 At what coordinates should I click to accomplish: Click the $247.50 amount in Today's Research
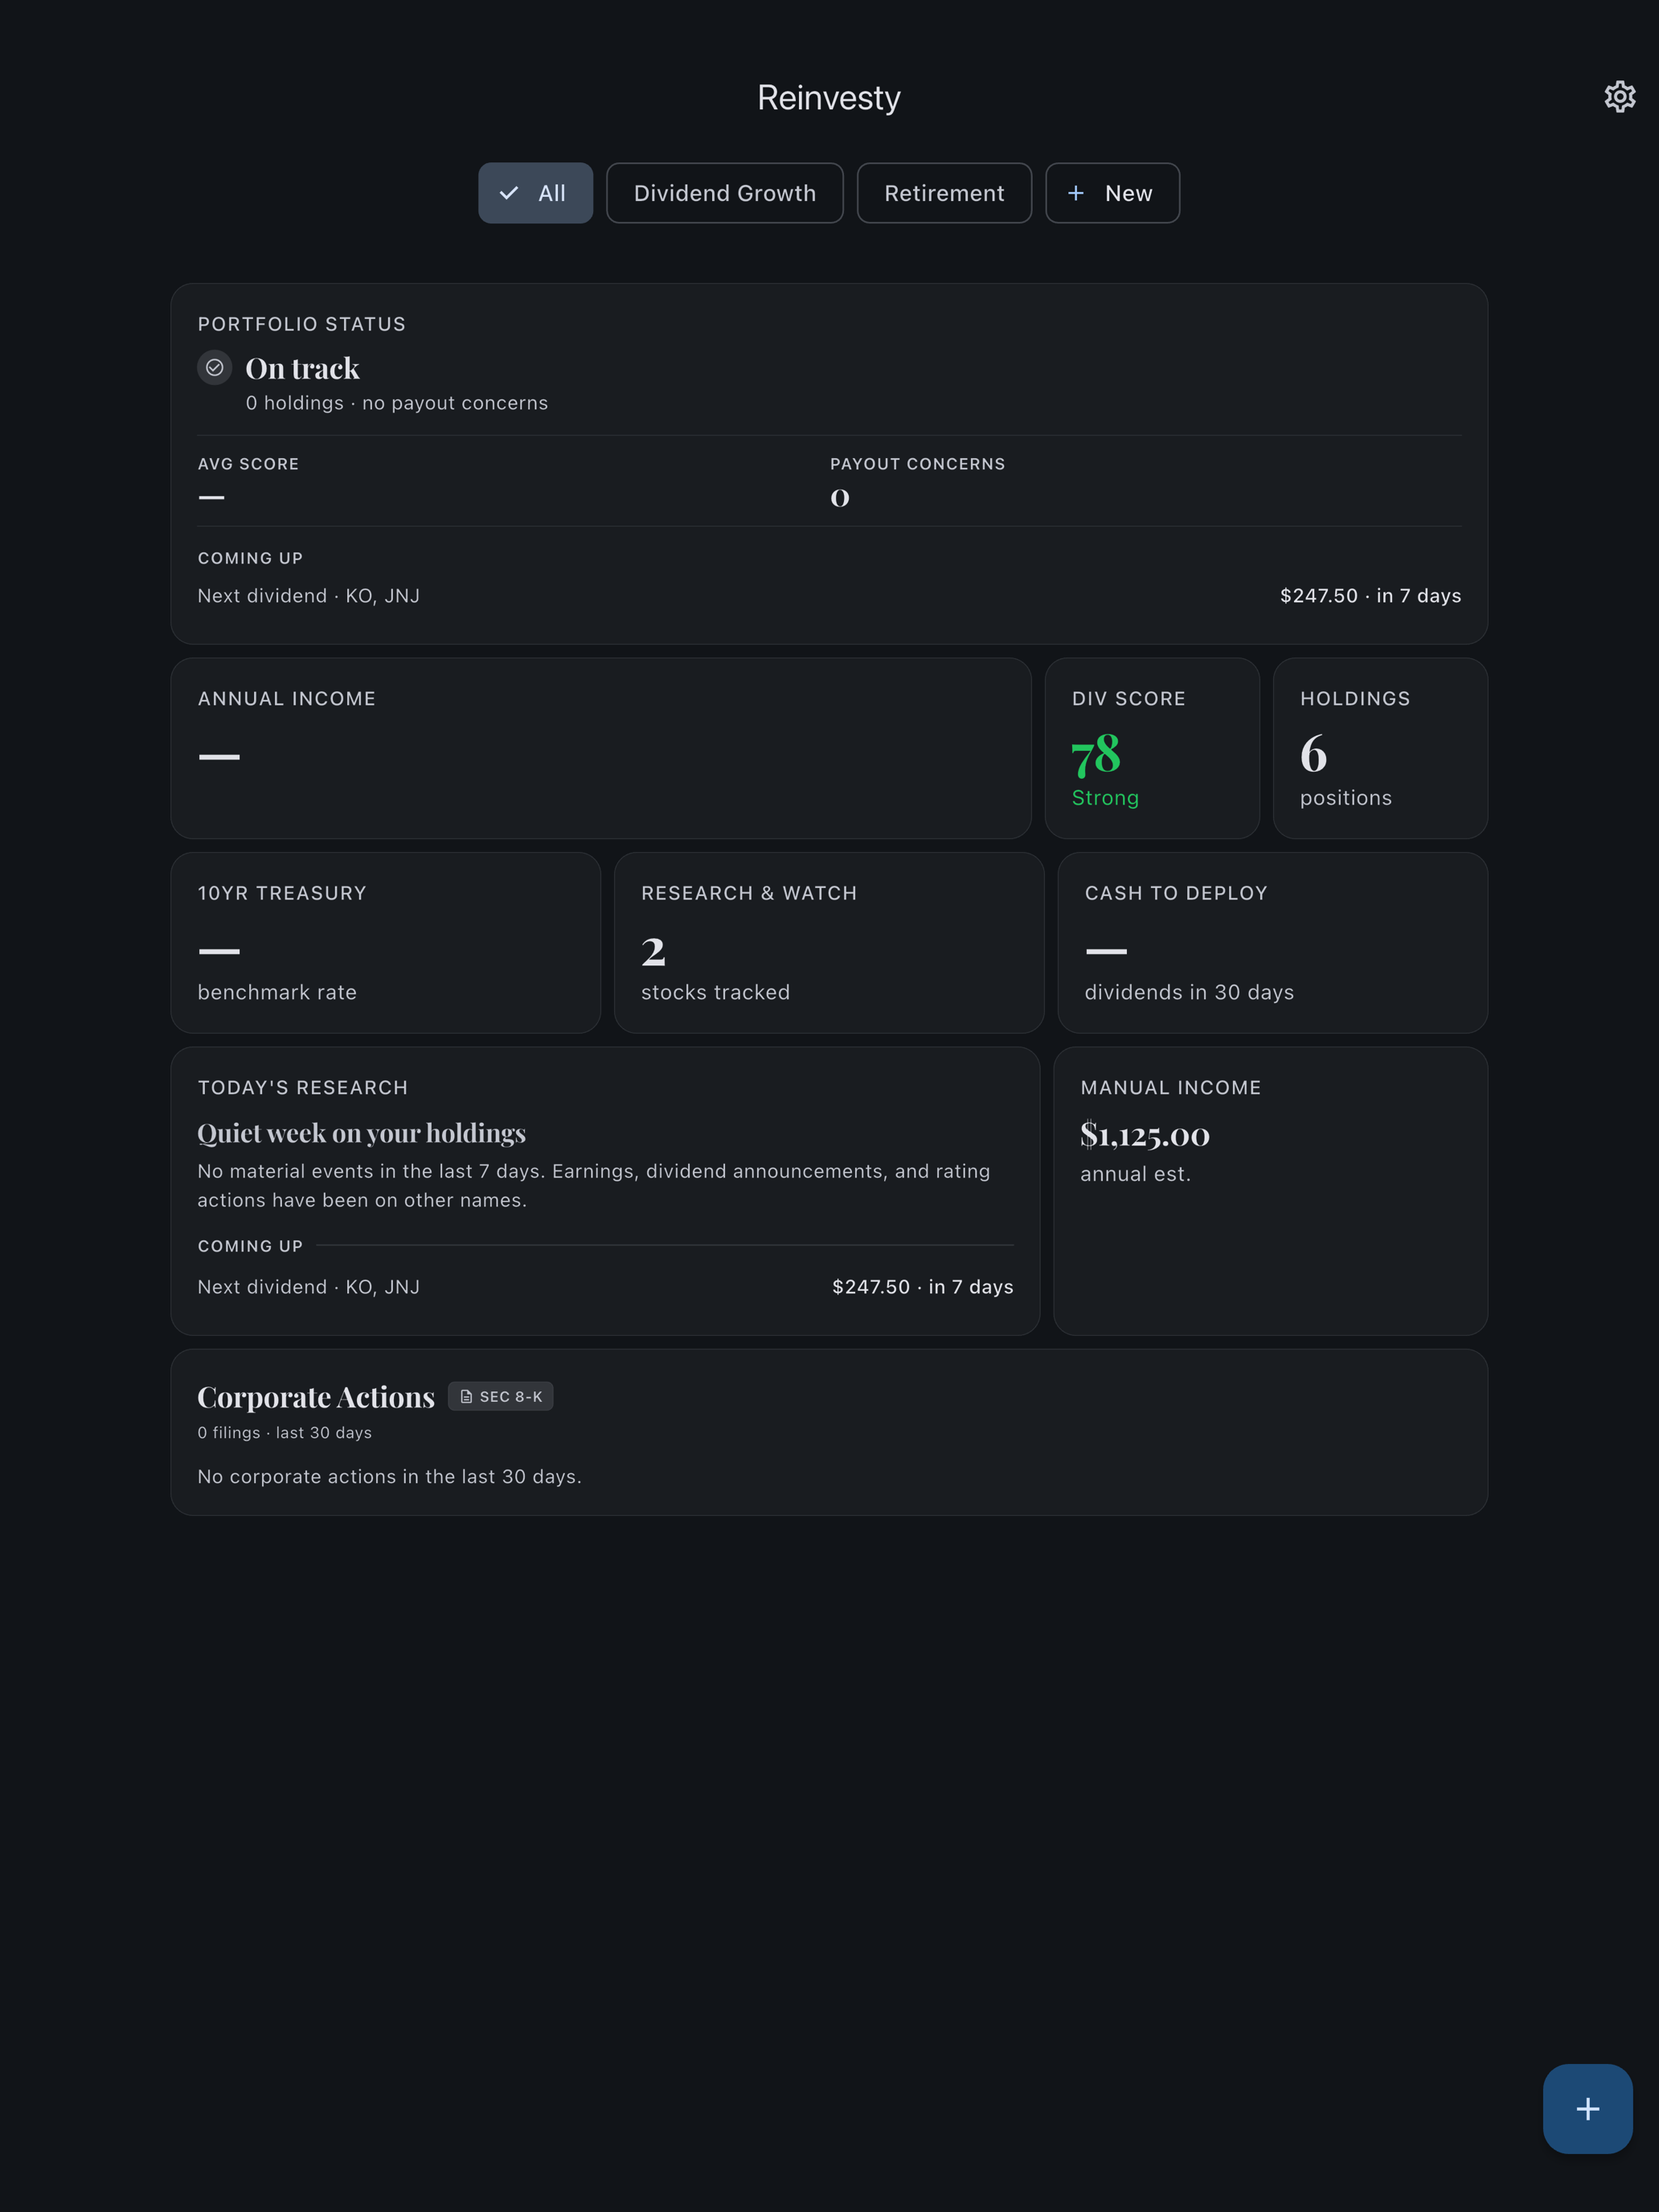tap(871, 1287)
